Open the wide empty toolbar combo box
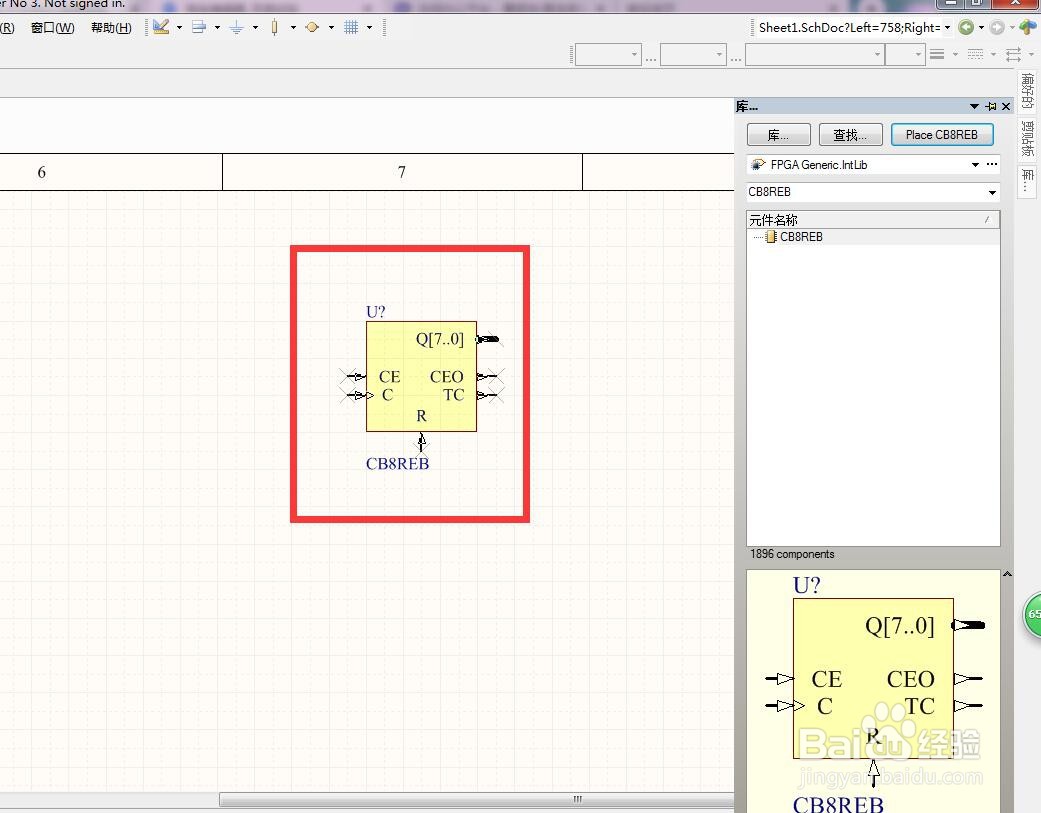Viewport: 1041px width, 813px height. click(815, 54)
